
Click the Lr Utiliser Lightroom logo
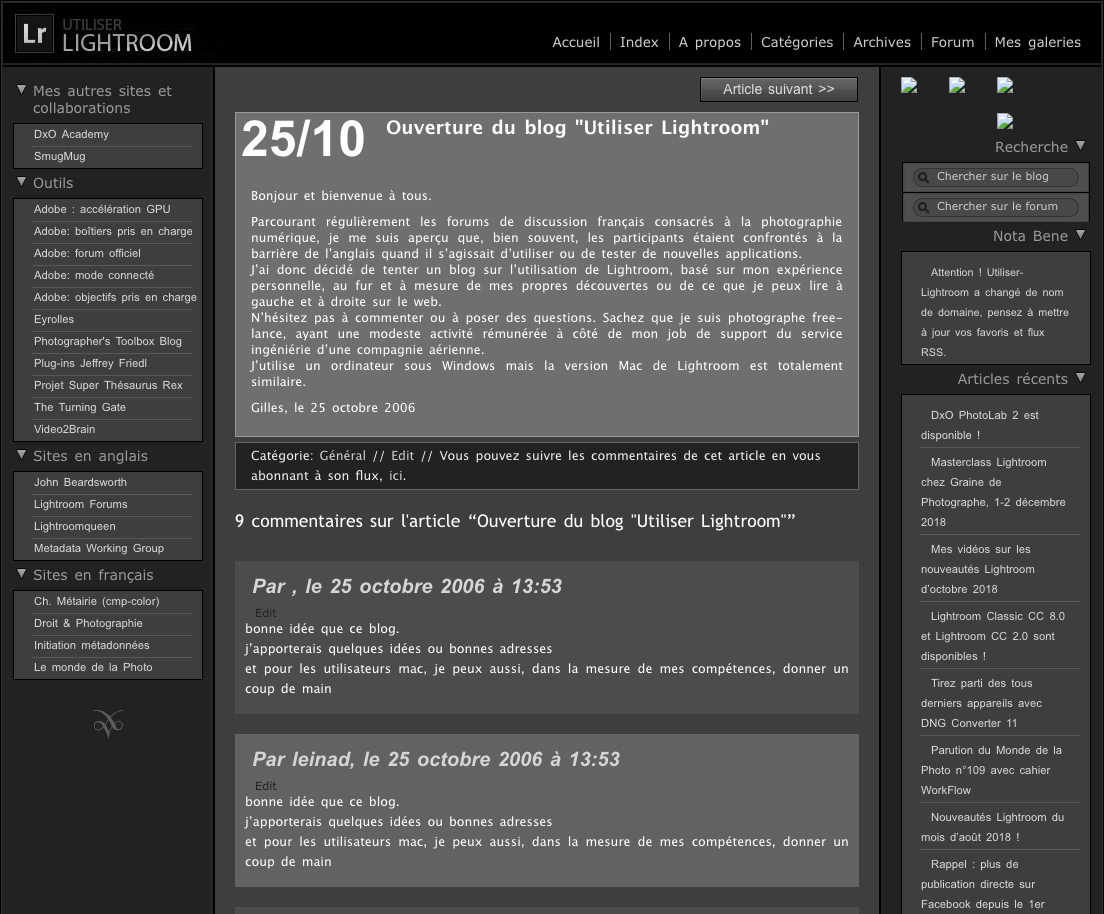coord(104,35)
